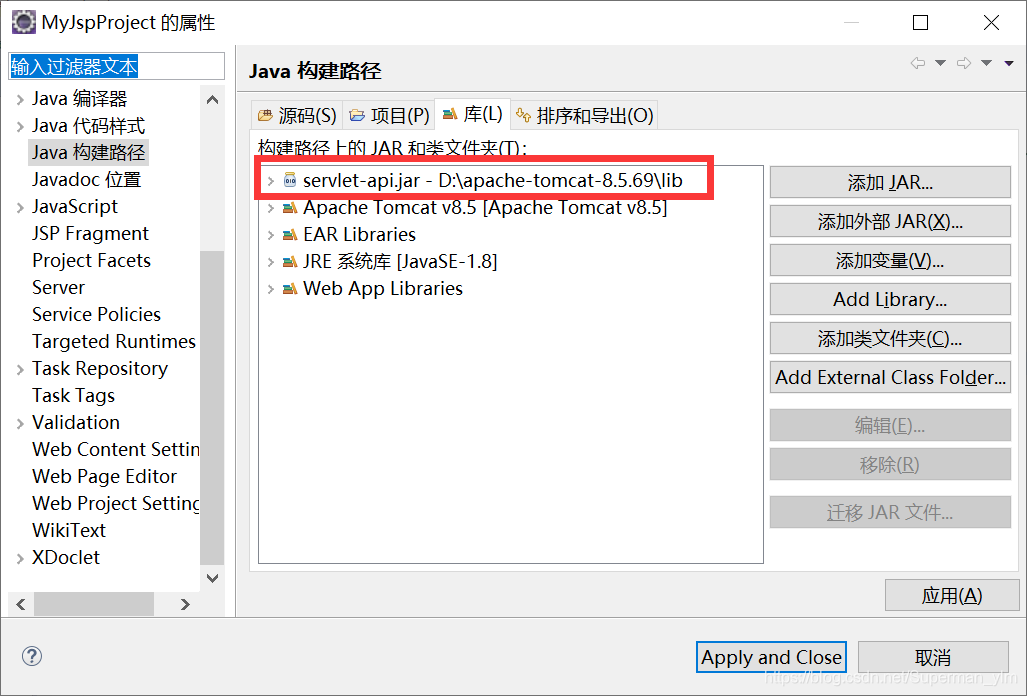Click the sidebar scrollbar down arrow
The image size is (1027, 696).
(x=212, y=578)
